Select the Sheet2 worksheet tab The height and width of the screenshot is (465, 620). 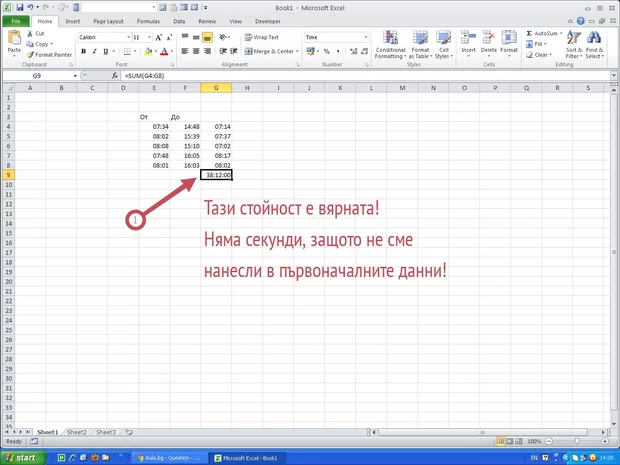tap(77, 432)
